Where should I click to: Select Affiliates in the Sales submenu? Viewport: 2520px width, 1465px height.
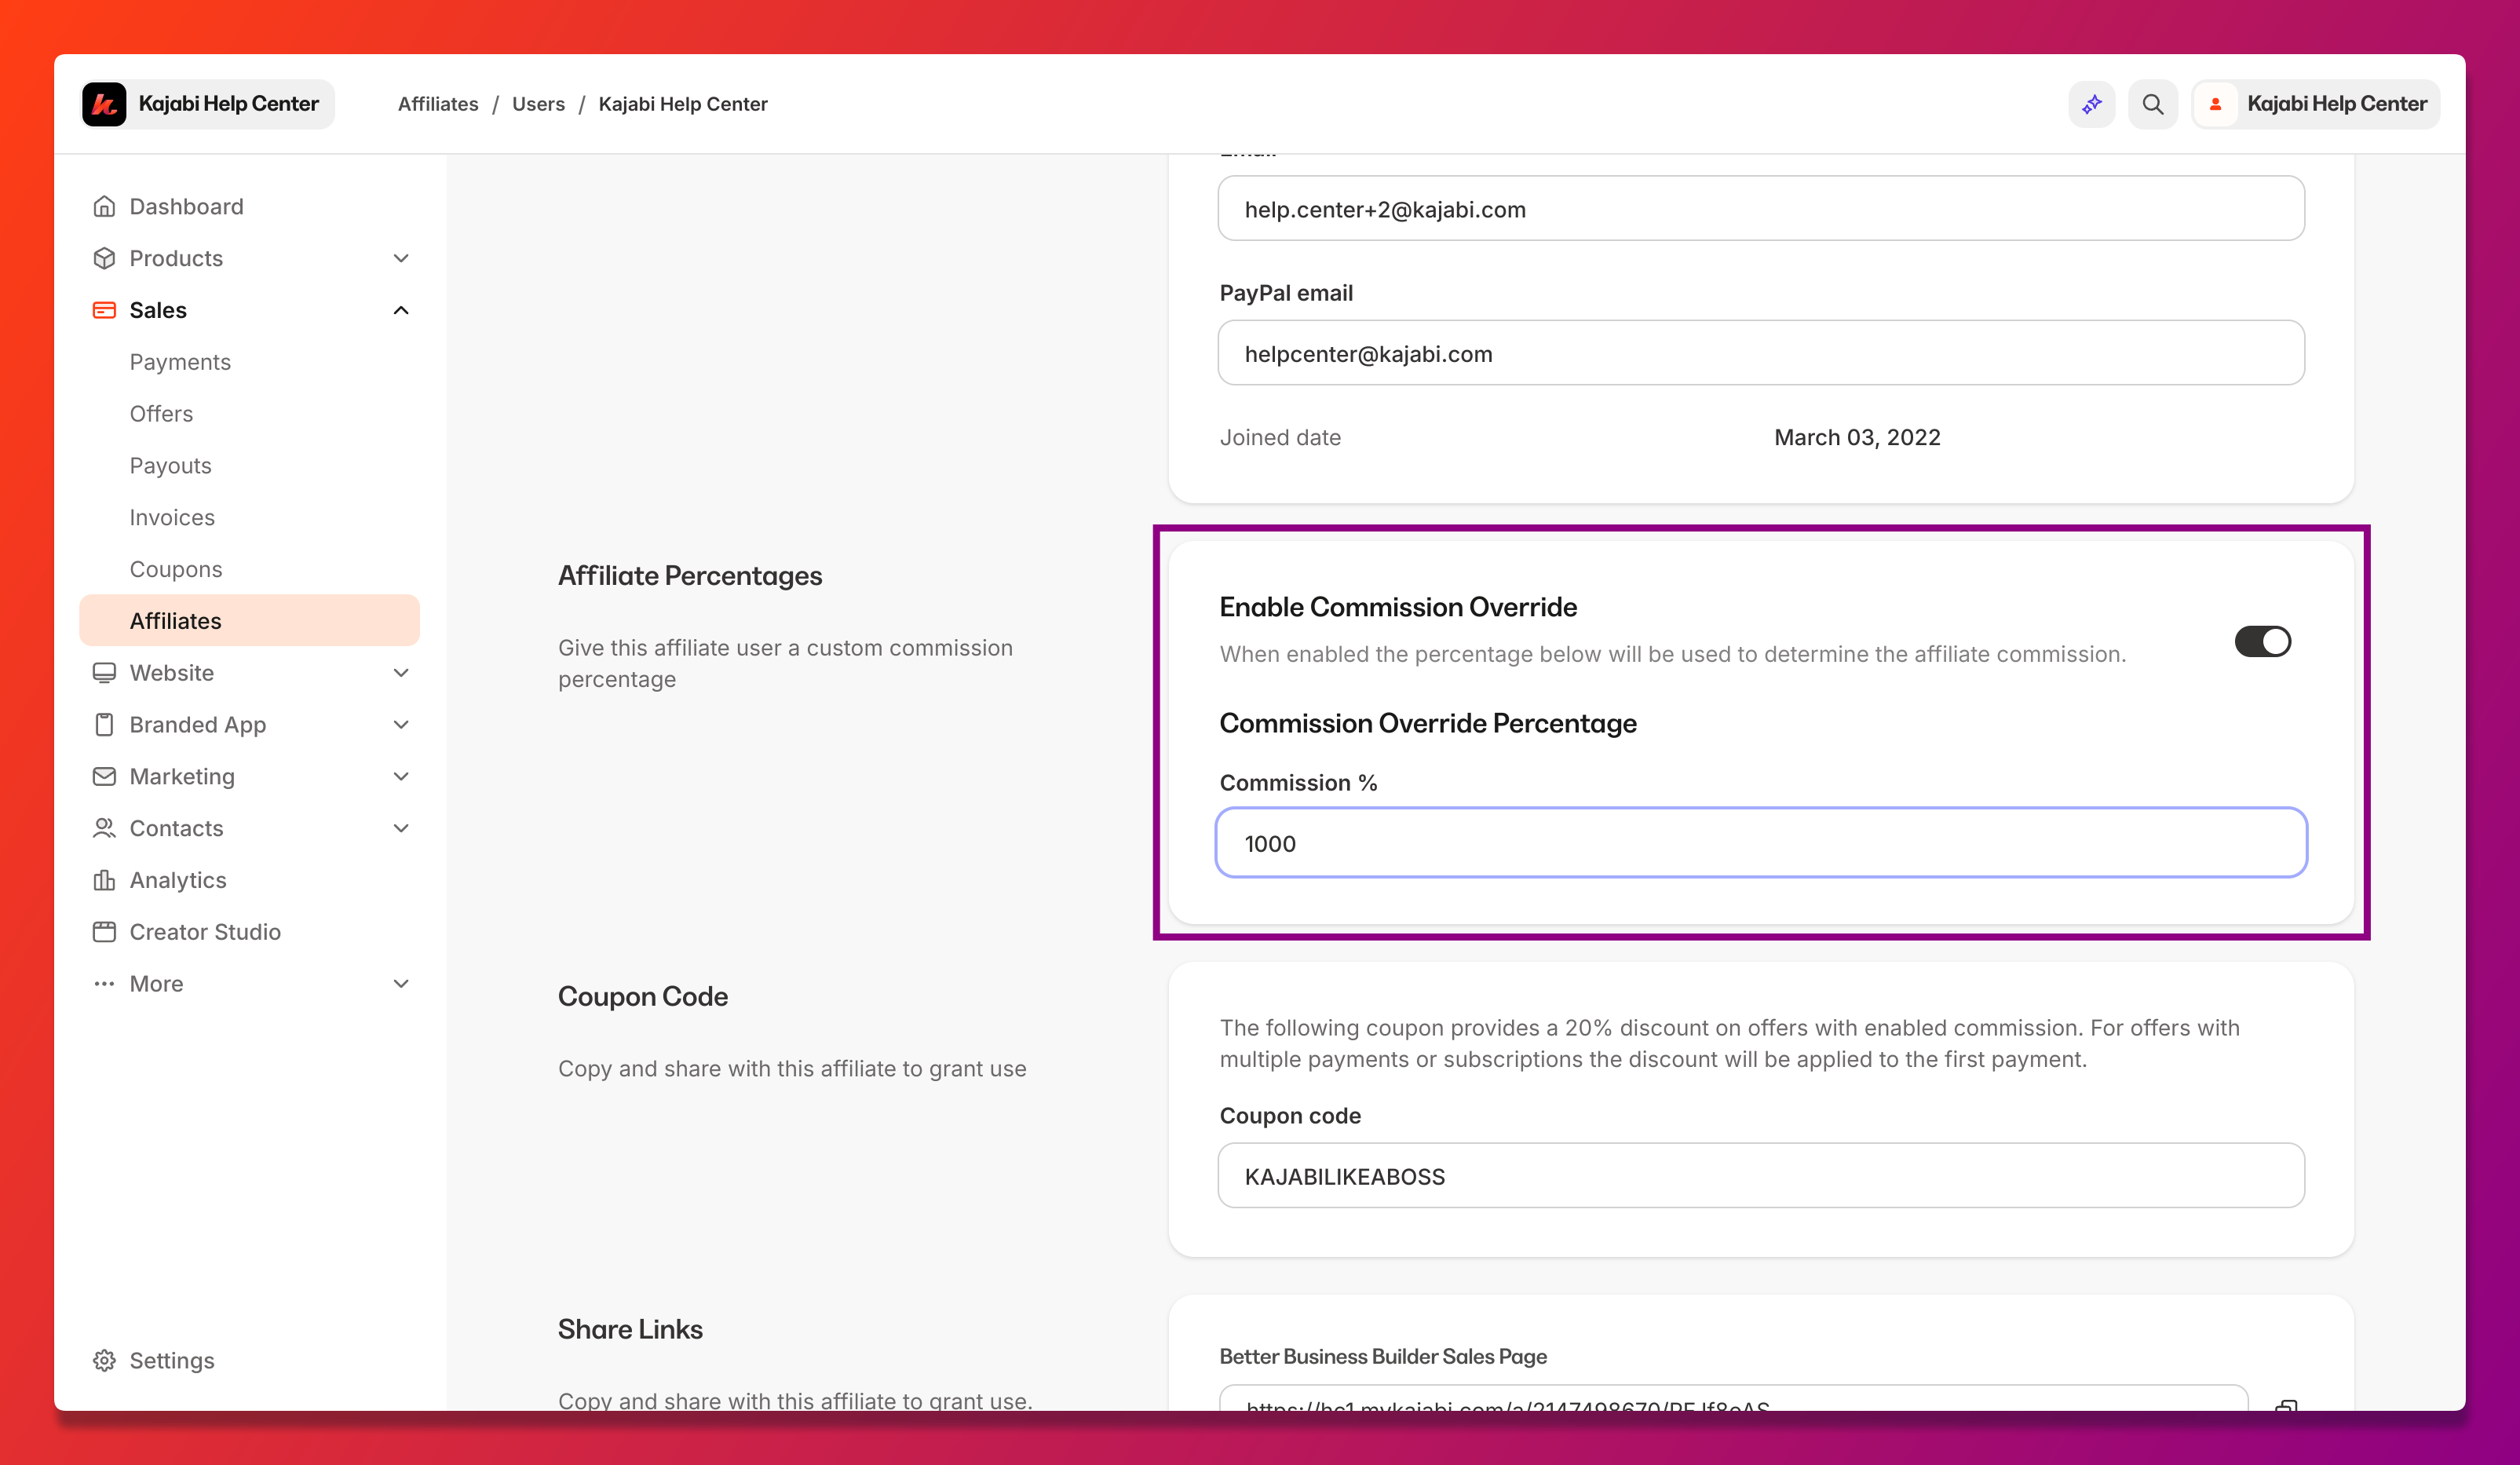tap(249, 621)
